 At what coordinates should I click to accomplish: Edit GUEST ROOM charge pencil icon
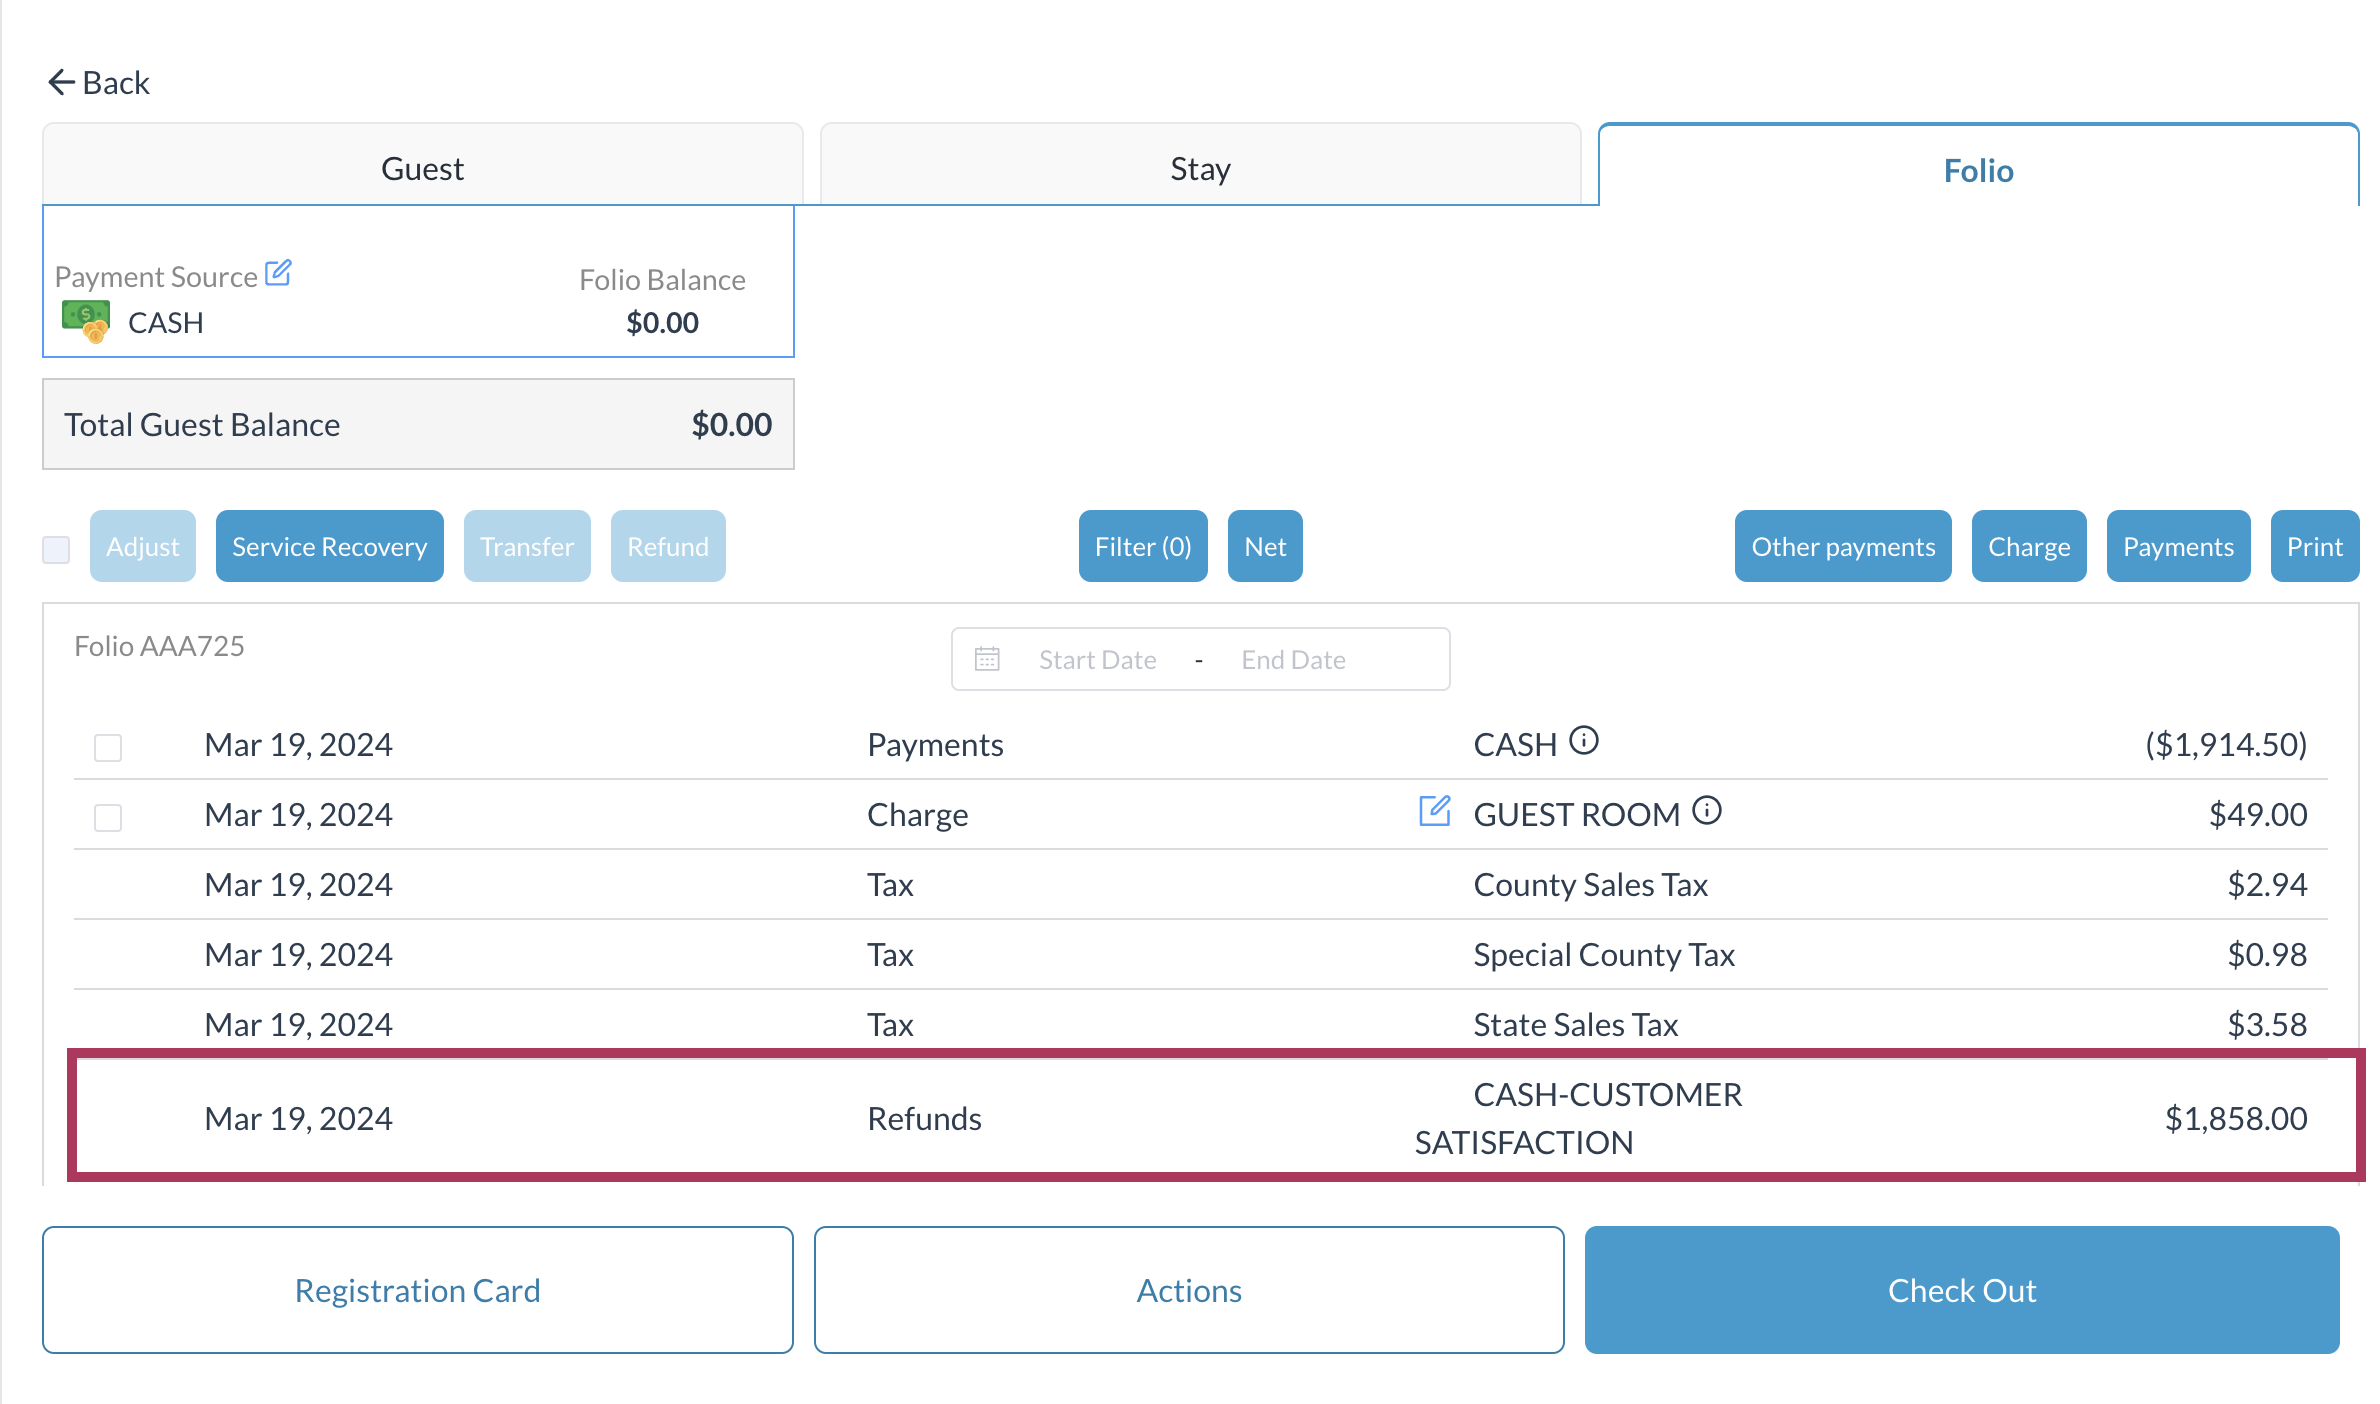point(1434,811)
